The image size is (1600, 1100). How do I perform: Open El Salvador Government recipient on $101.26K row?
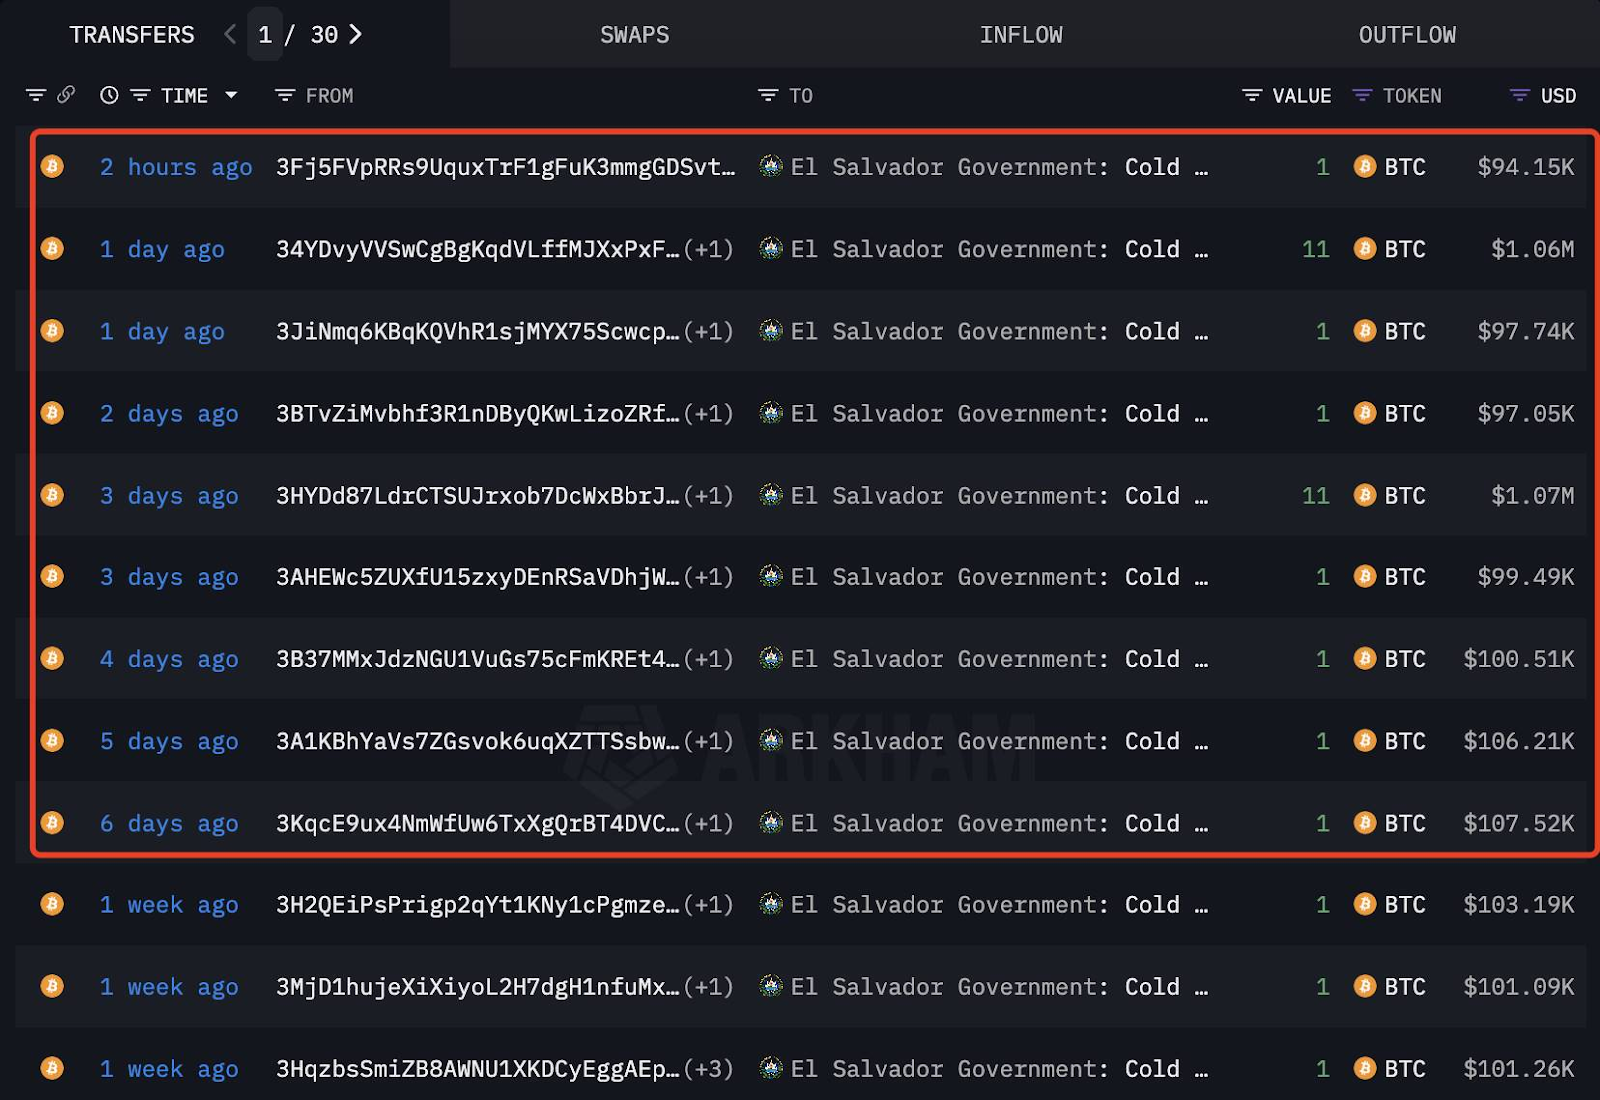[x=999, y=1069]
